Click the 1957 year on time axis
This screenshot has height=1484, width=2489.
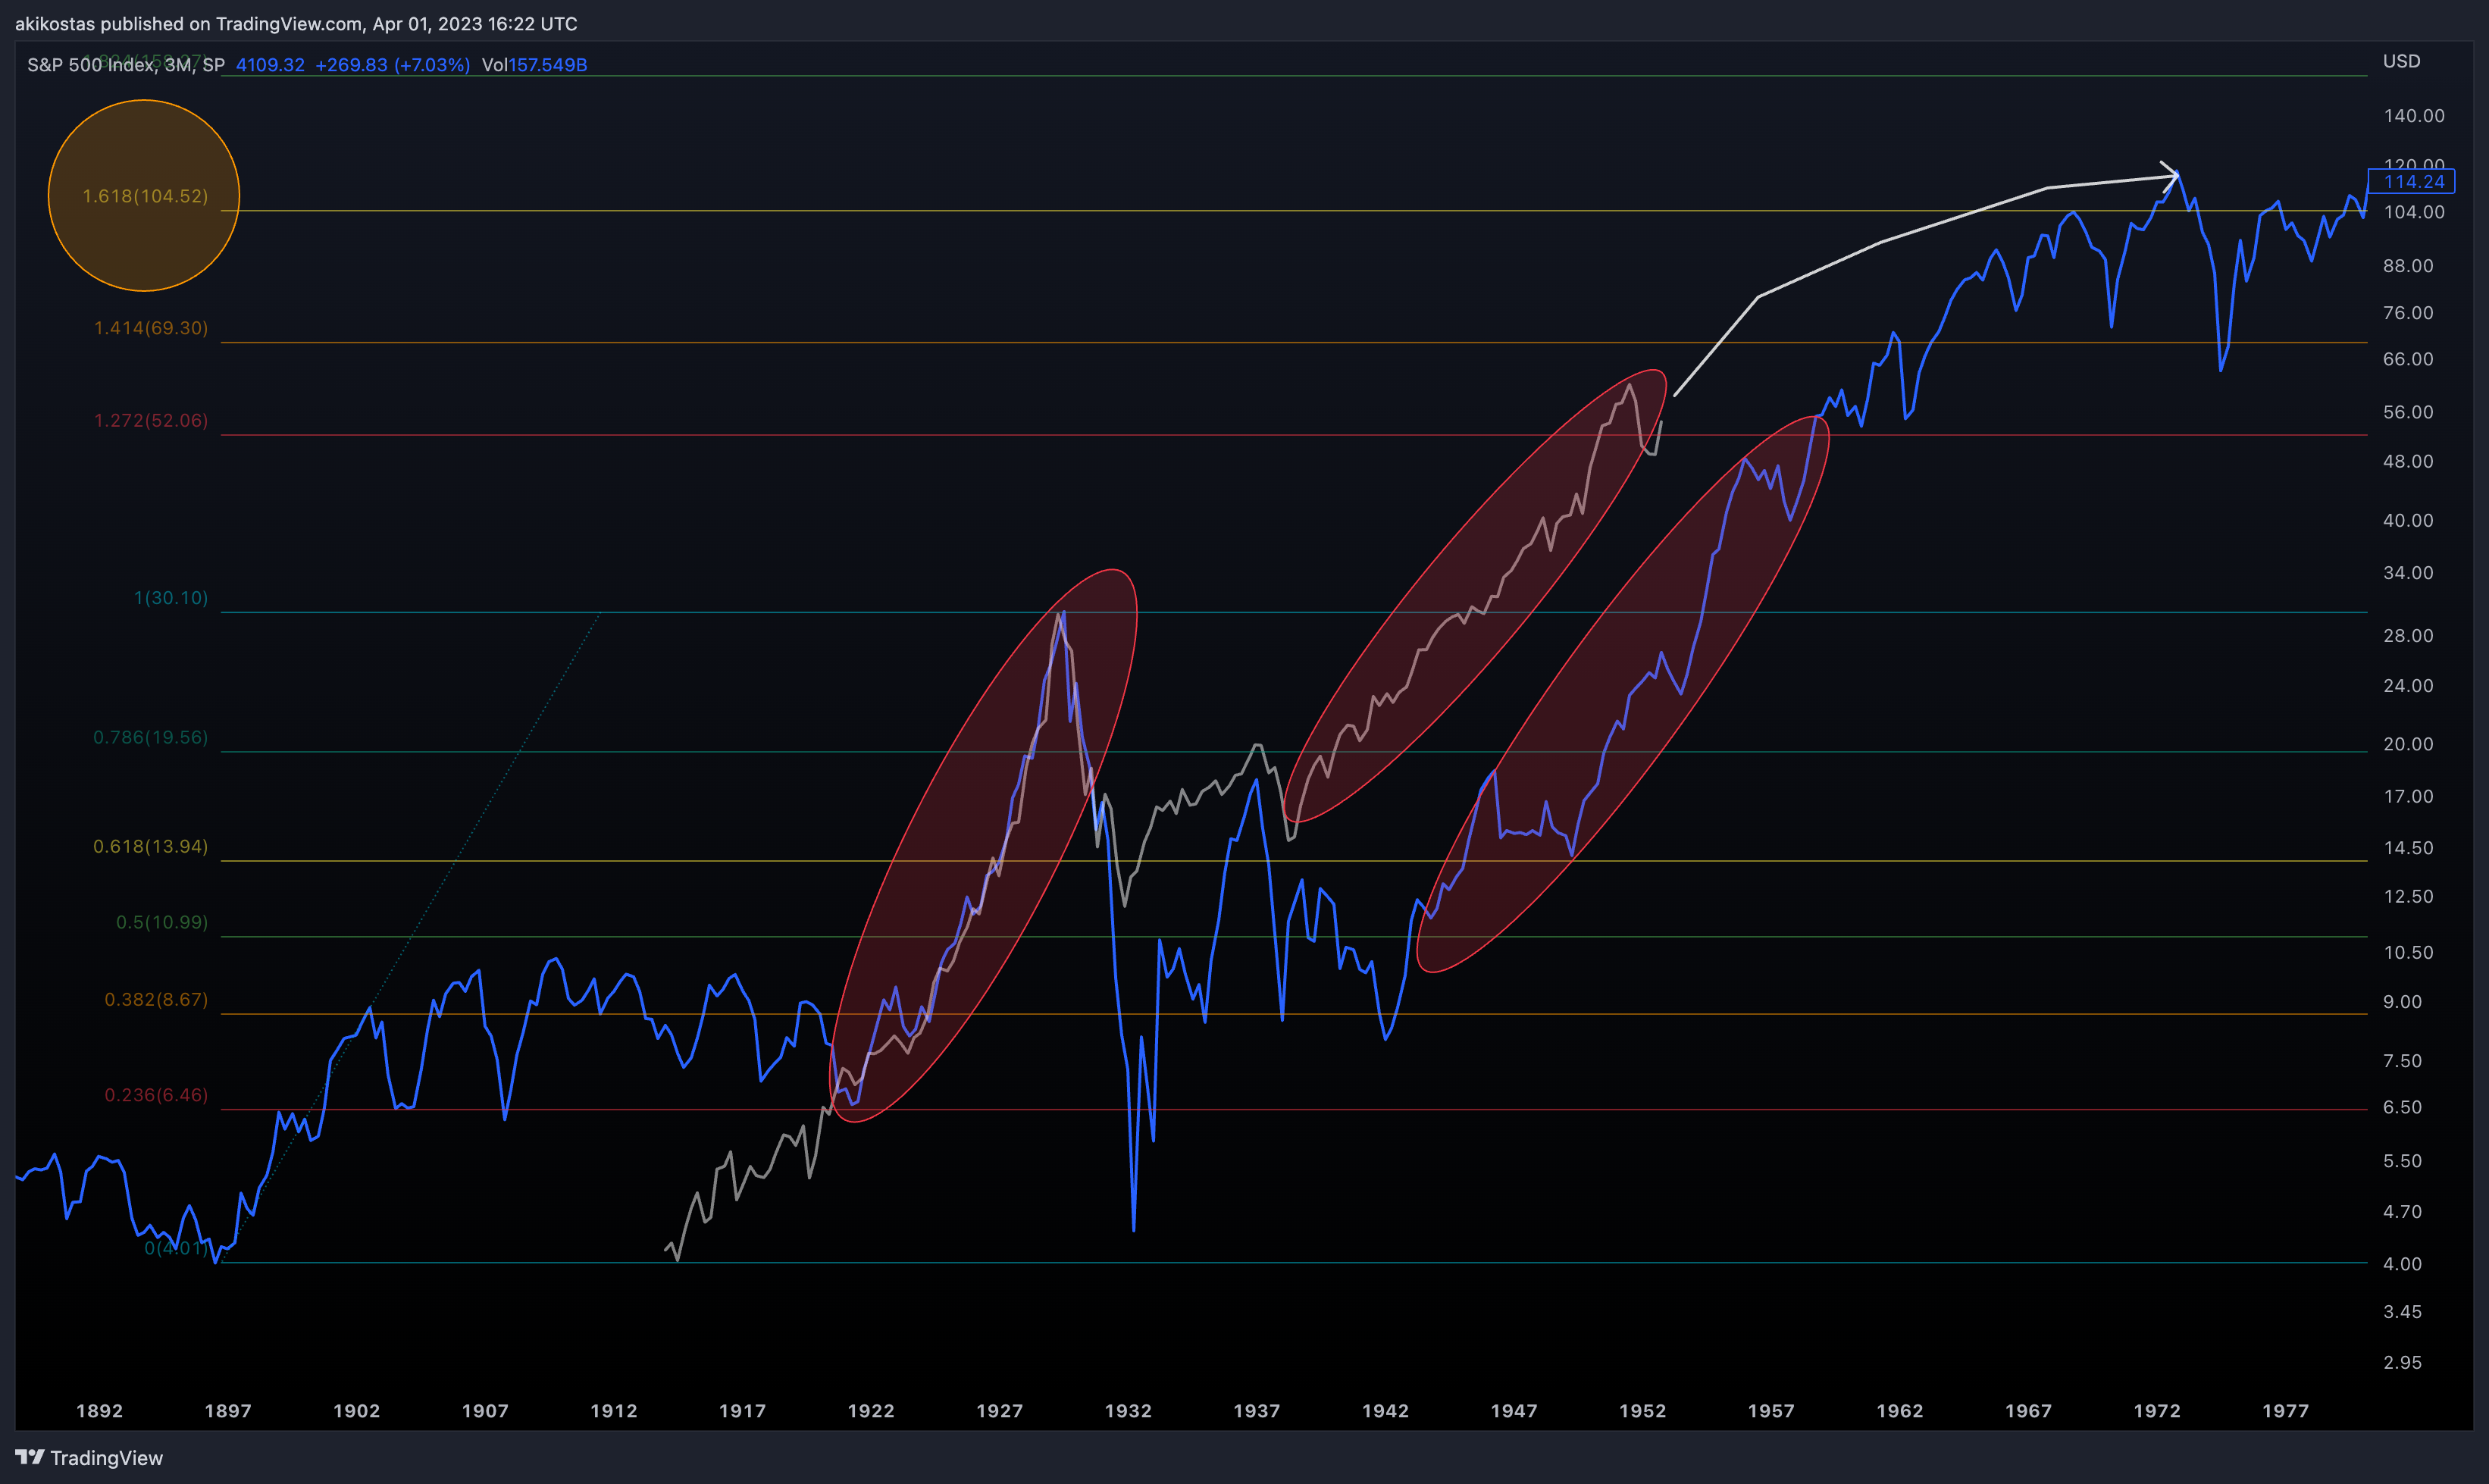tap(1771, 1411)
